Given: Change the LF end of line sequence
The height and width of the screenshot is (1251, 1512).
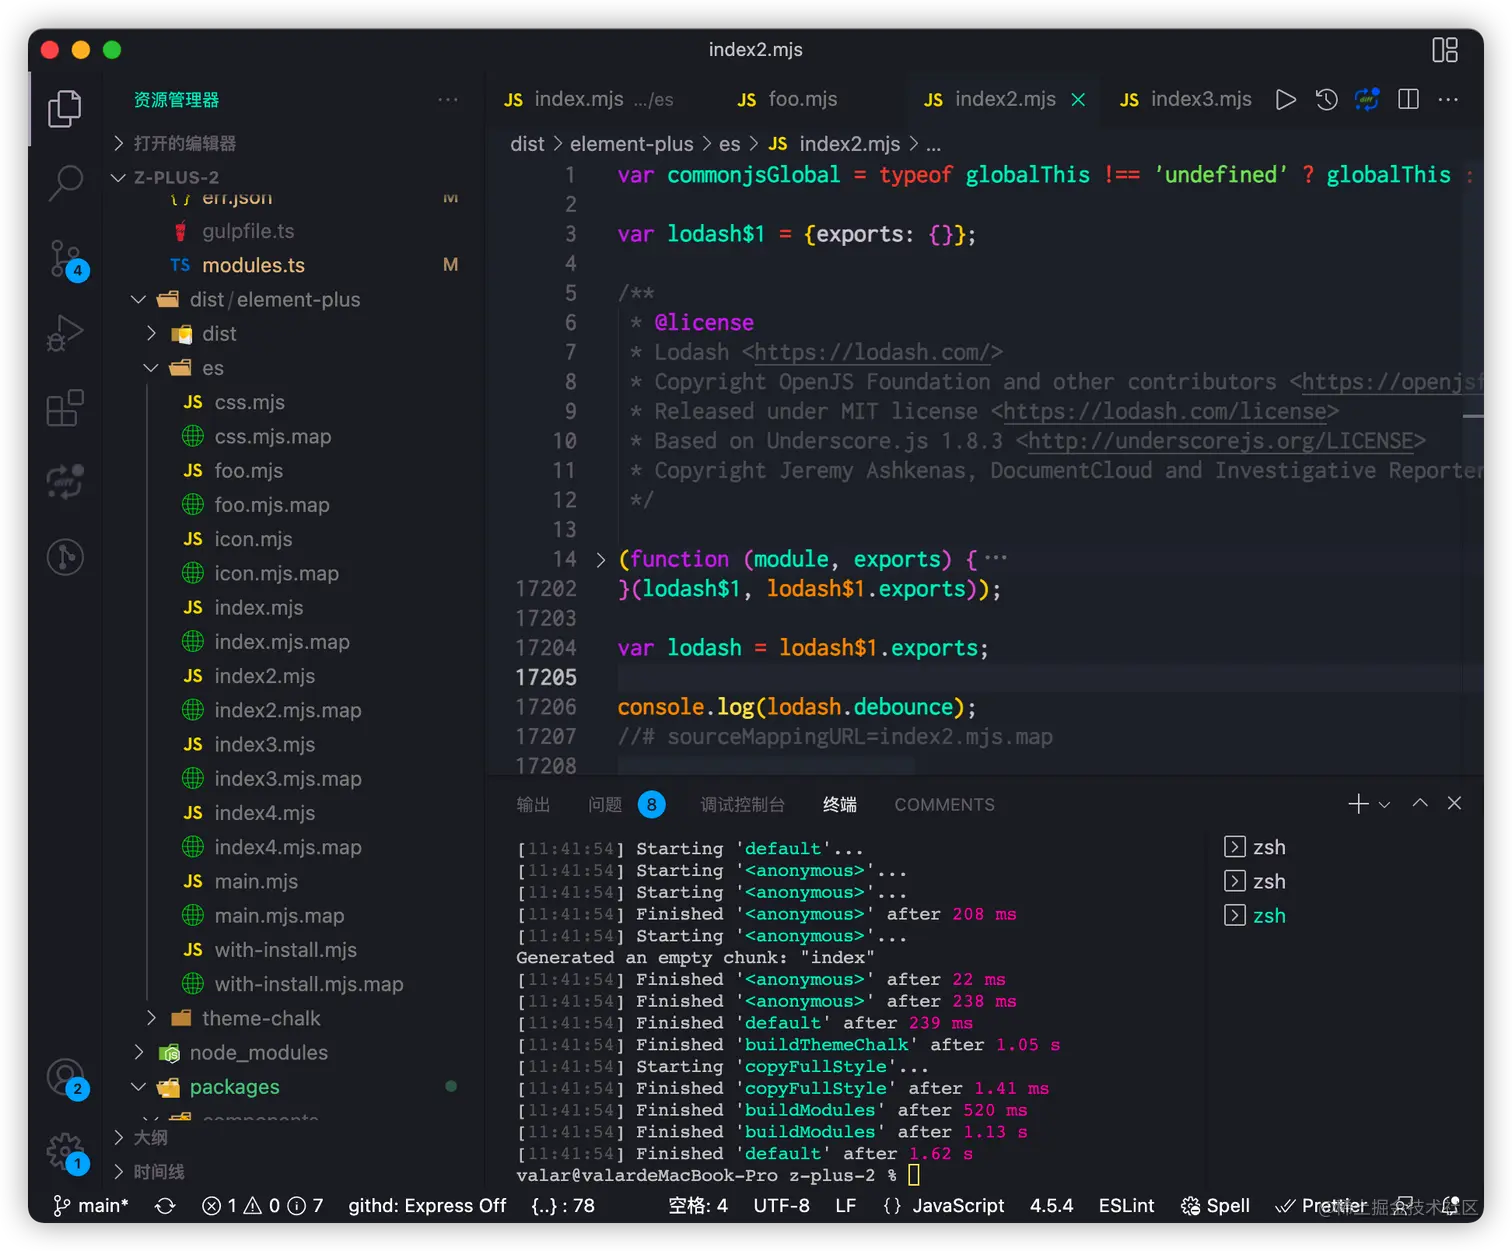Looking at the screenshot, I should [x=846, y=1206].
